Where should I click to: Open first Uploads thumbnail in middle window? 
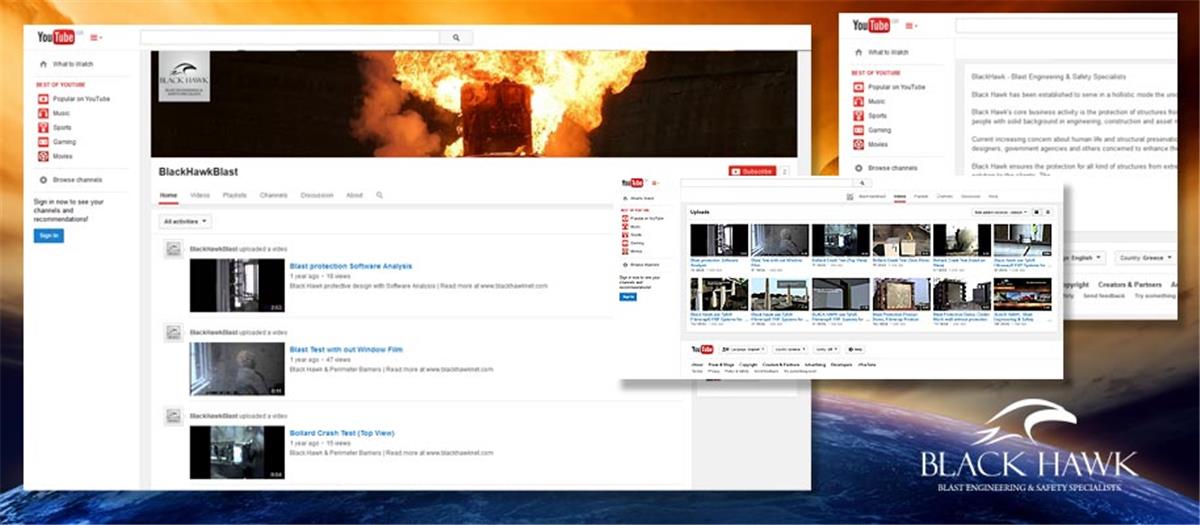[x=719, y=240]
